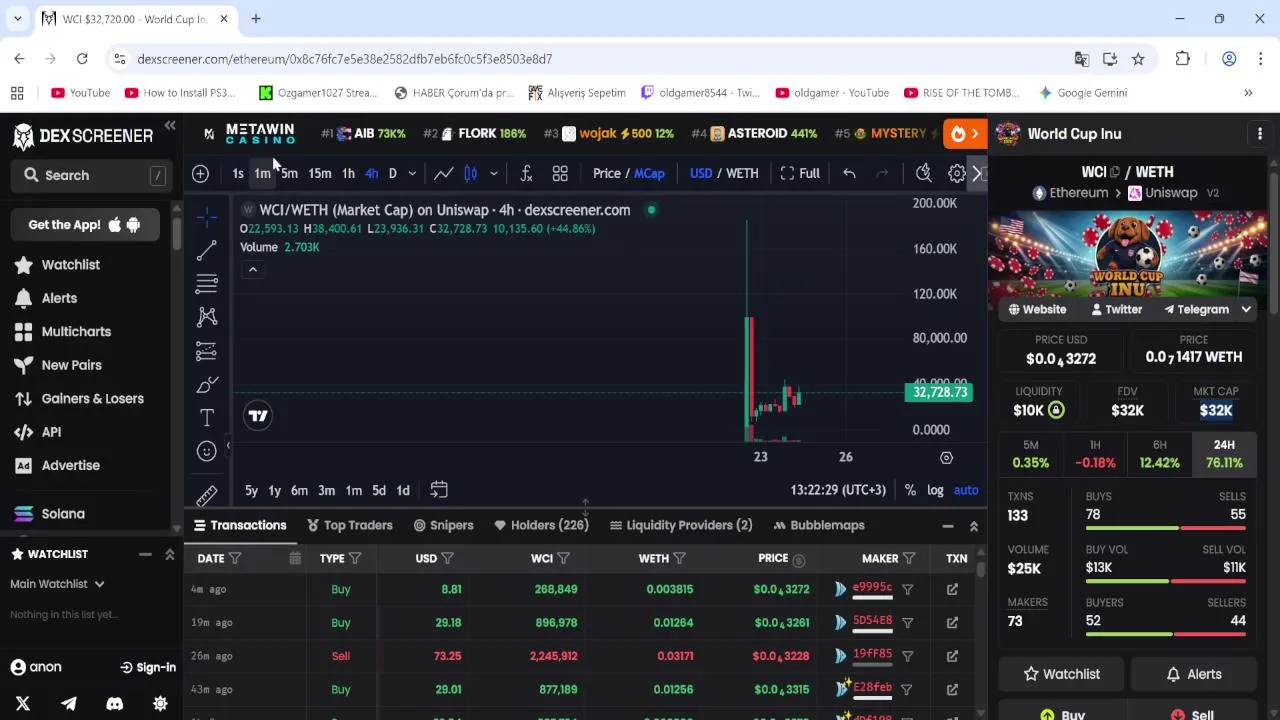Undo the last chart action
This screenshot has height=720, width=1280.
[849, 174]
